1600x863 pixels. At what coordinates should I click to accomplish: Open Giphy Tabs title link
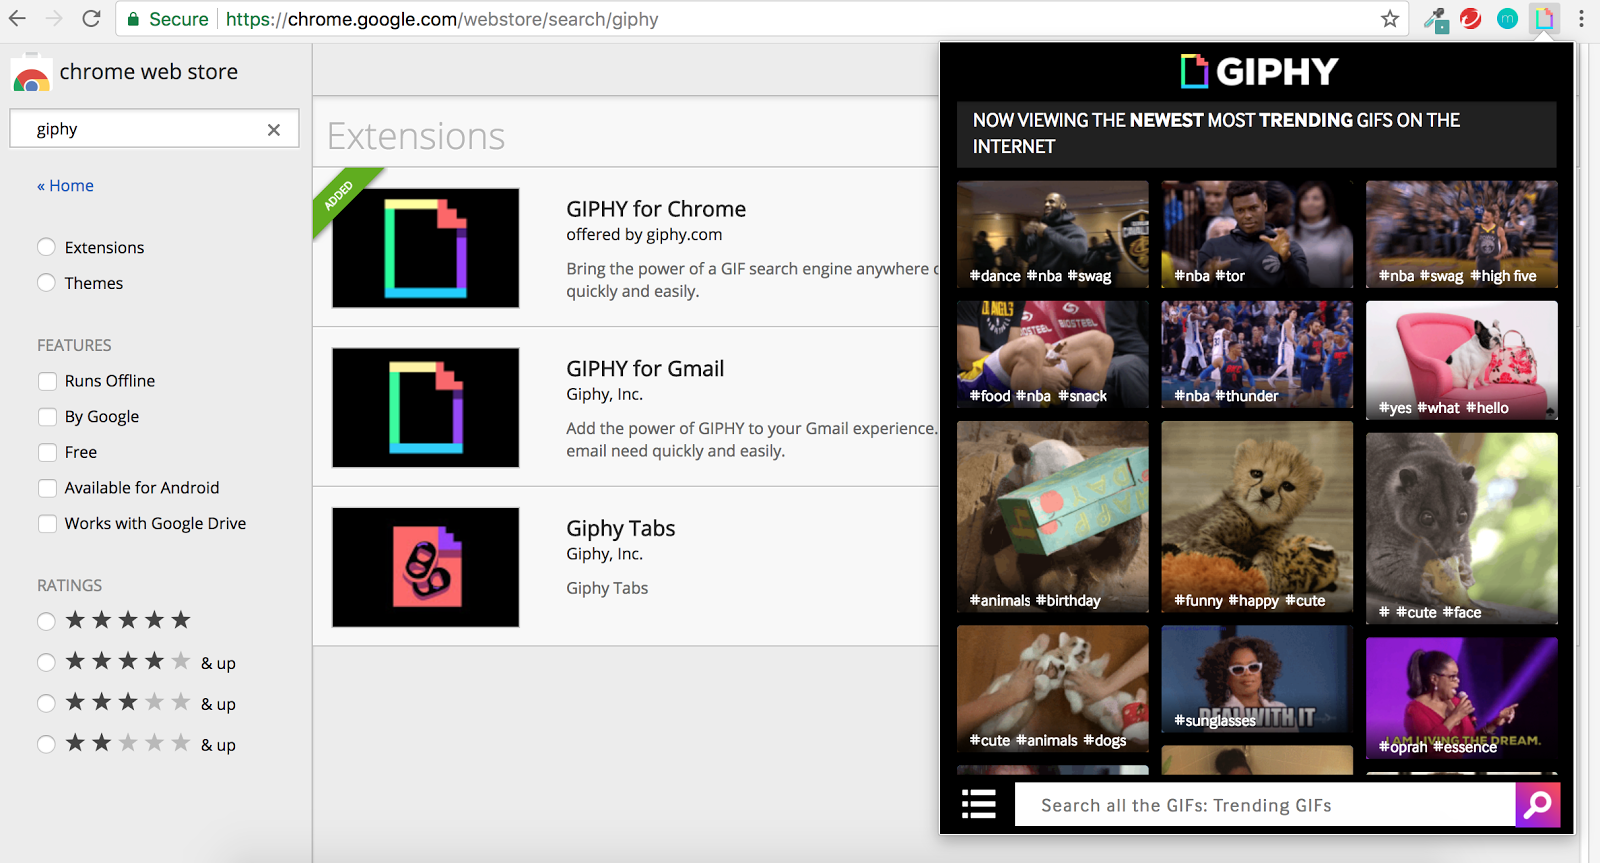(620, 528)
